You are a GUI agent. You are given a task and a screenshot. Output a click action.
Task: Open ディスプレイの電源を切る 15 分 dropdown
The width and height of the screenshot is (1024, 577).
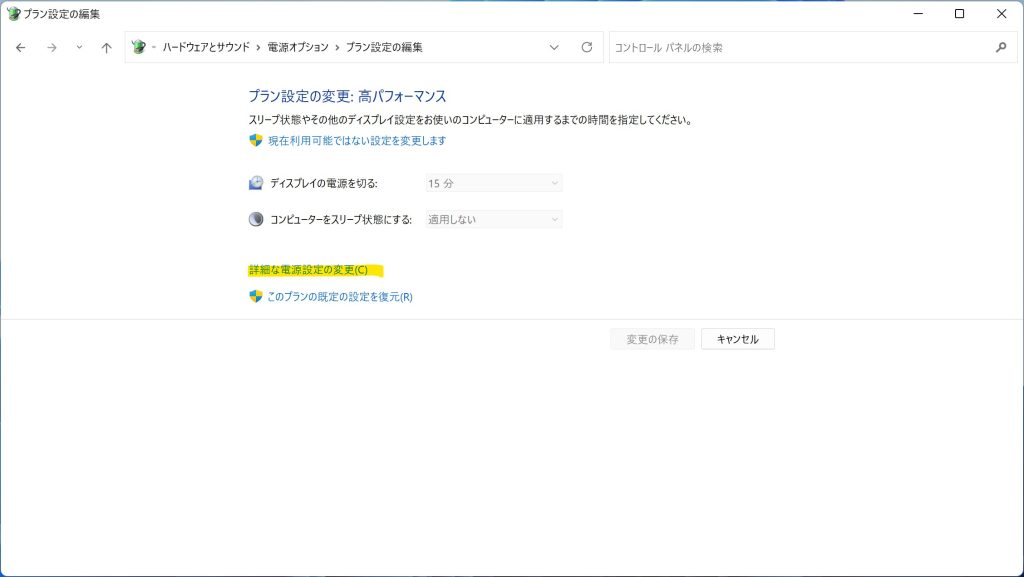pos(494,183)
